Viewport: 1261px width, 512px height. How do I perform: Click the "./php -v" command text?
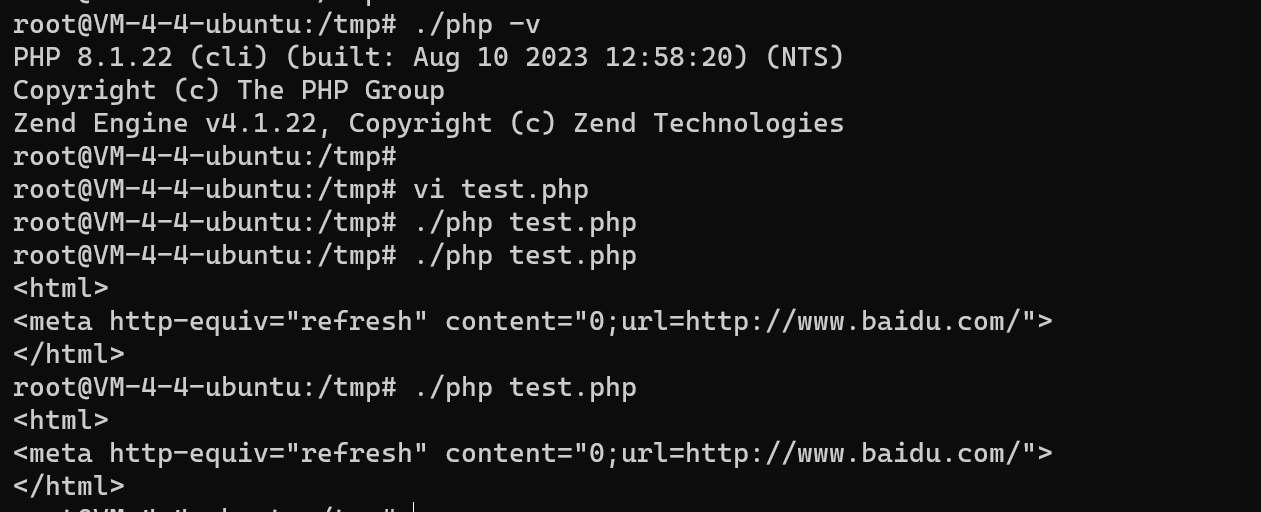coord(476,24)
